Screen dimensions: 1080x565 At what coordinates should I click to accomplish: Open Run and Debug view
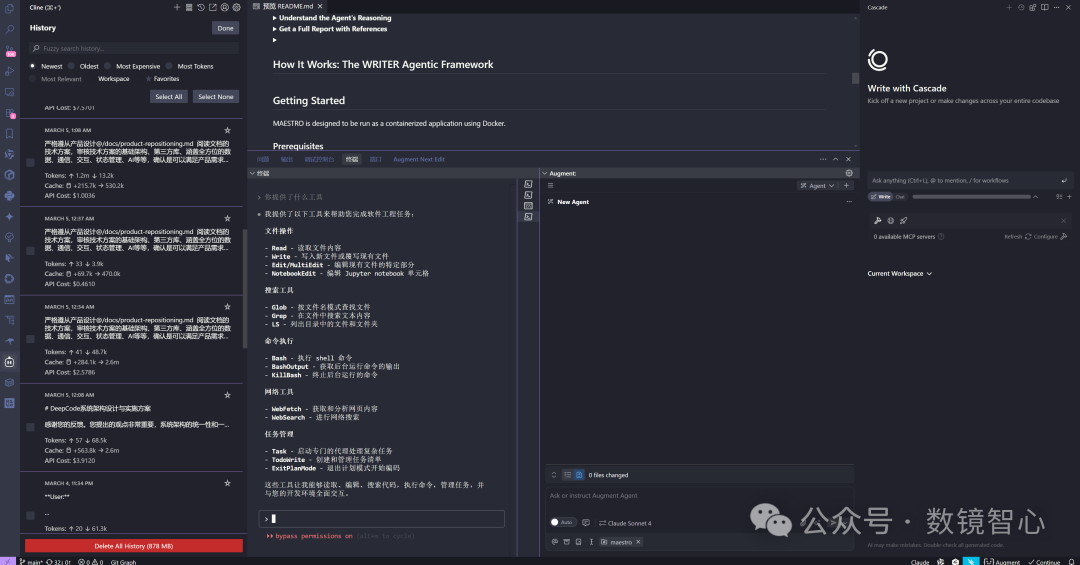(10, 71)
